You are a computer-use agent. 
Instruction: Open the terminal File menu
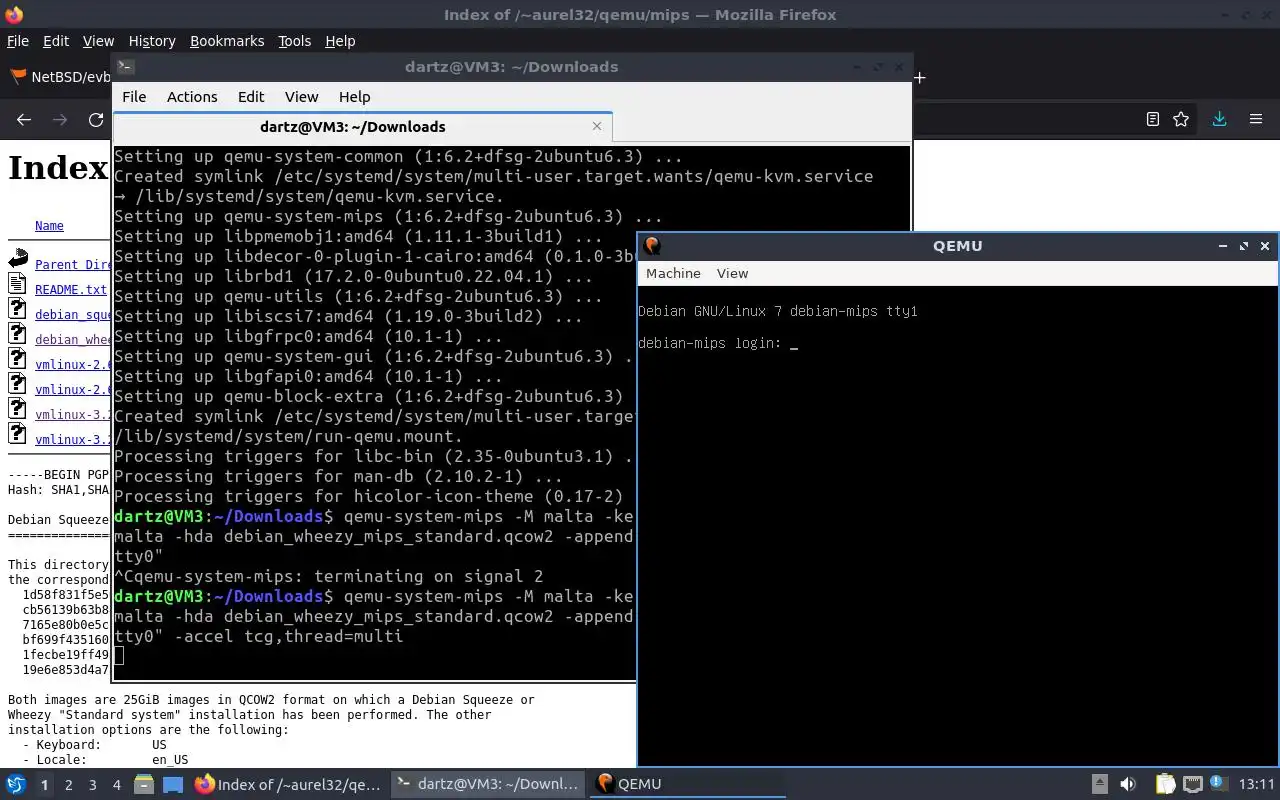pyautogui.click(x=134, y=97)
